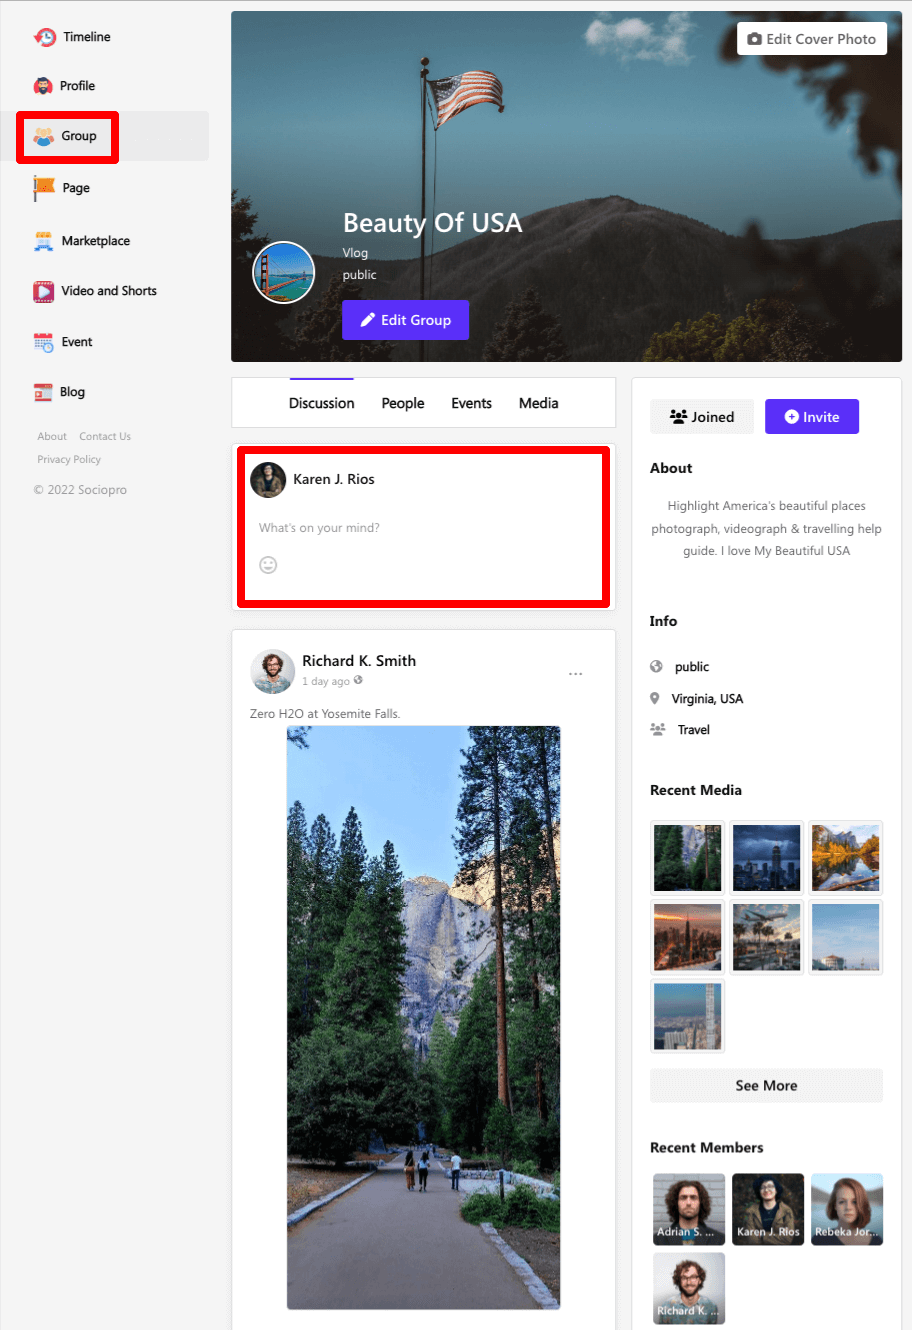The image size is (912, 1330).
Task: Expand recent media with See More
Action: tap(766, 1086)
